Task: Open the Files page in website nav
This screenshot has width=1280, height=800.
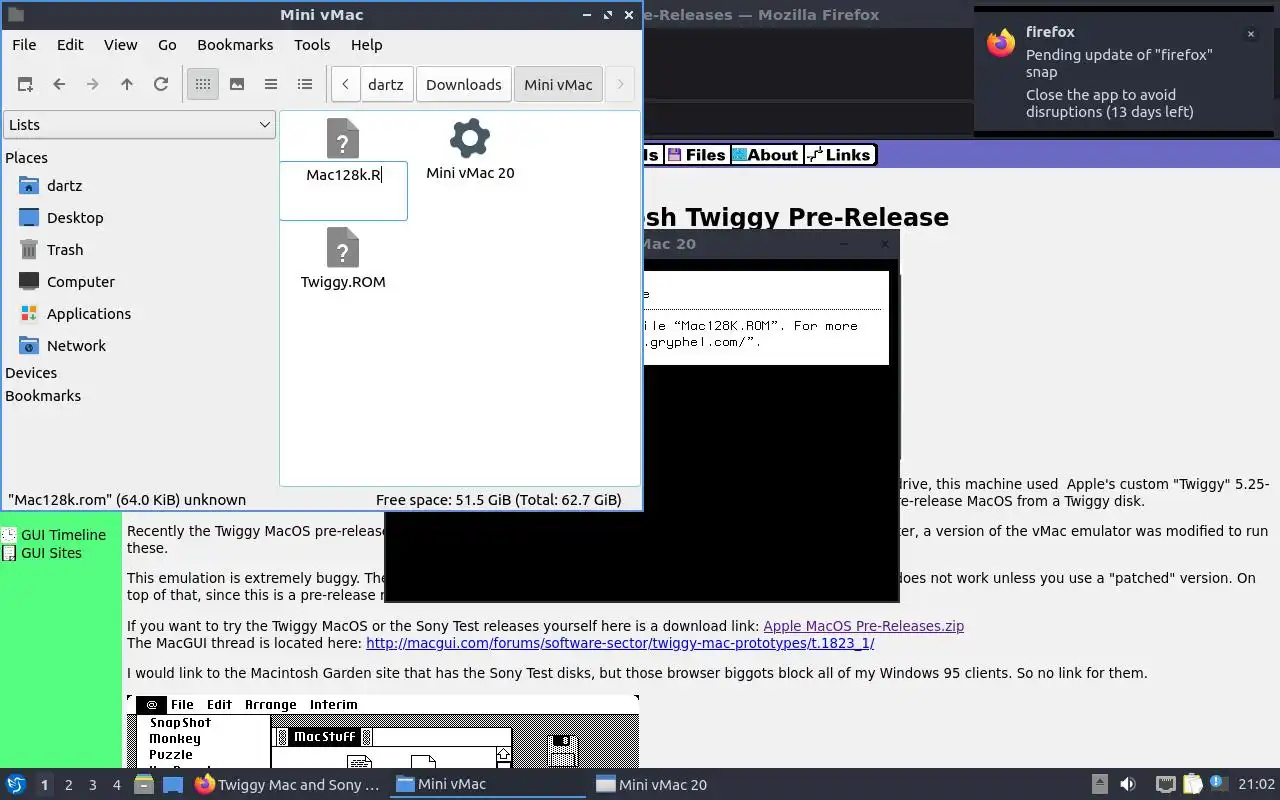Action: point(697,155)
